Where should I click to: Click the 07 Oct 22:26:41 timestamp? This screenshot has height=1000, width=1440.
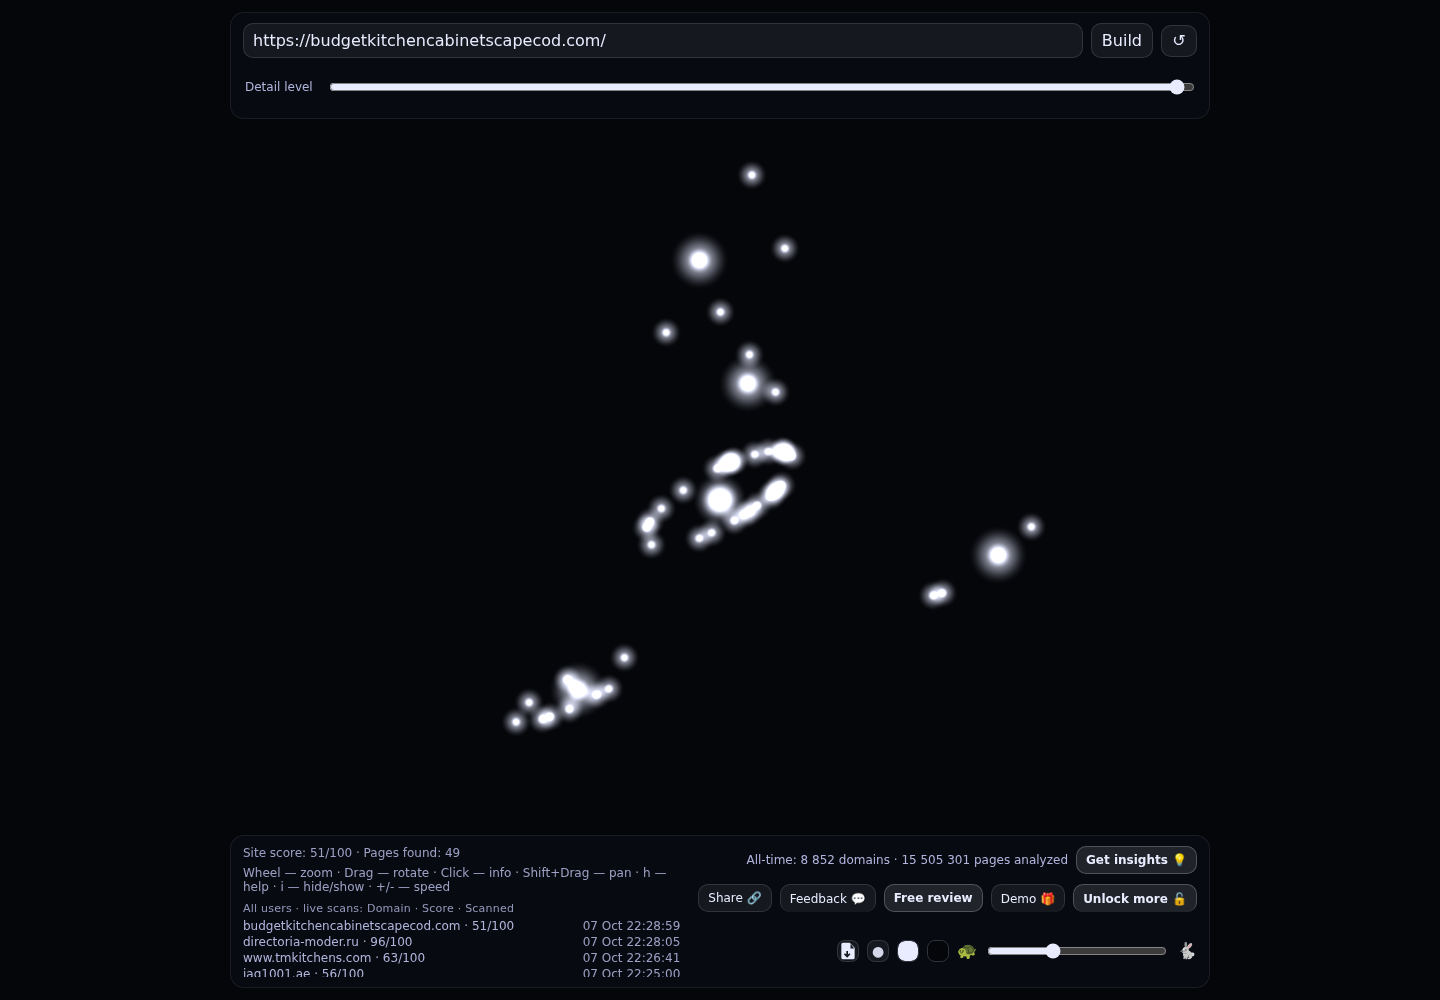(x=631, y=958)
